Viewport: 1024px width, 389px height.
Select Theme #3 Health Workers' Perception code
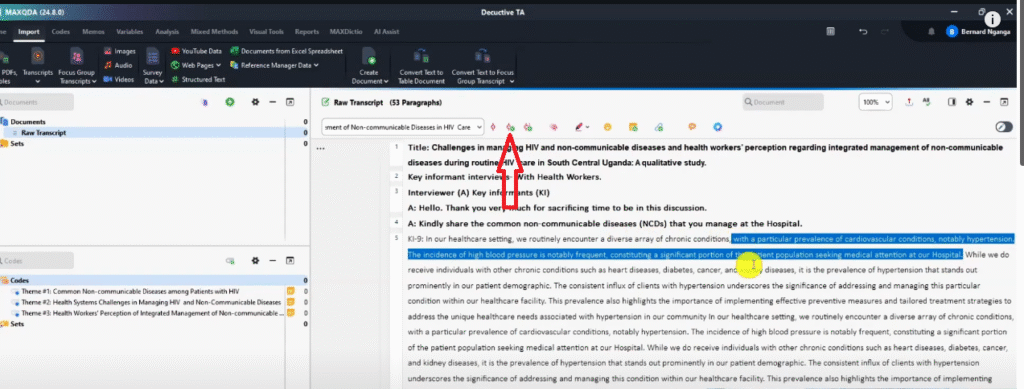153,313
